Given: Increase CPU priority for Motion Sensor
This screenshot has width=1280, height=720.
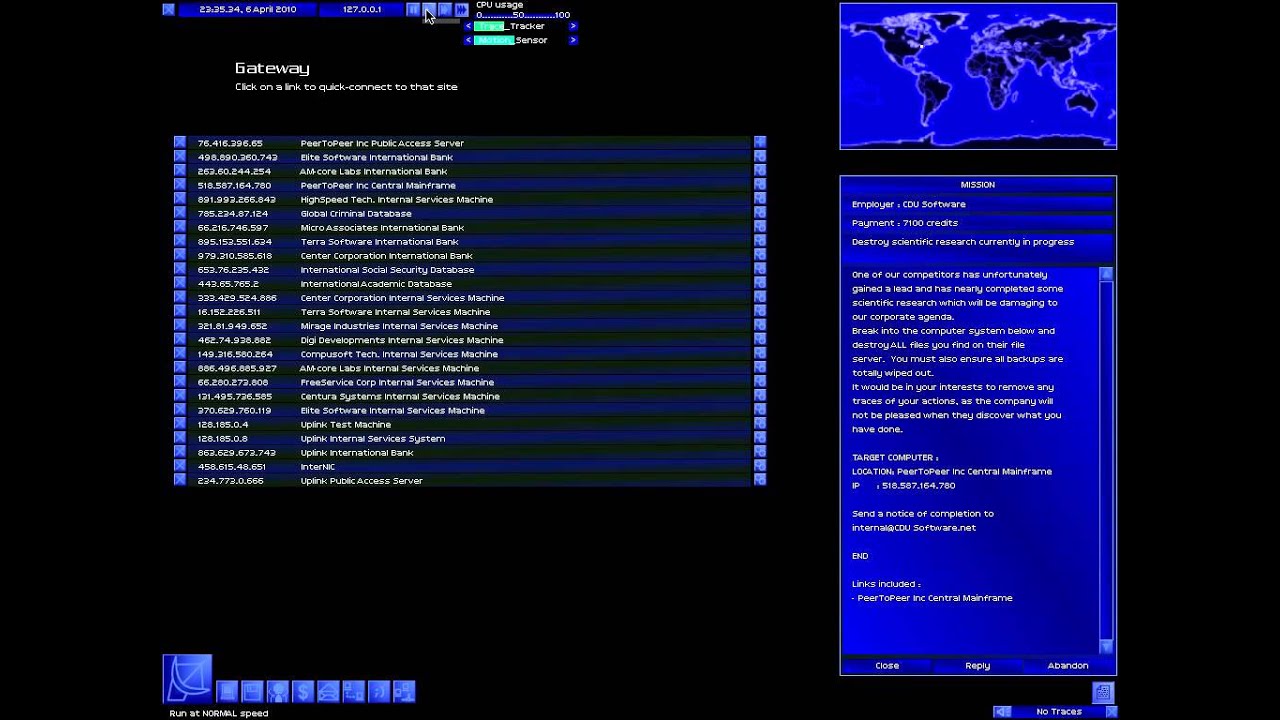Looking at the screenshot, I should click(x=573, y=40).
